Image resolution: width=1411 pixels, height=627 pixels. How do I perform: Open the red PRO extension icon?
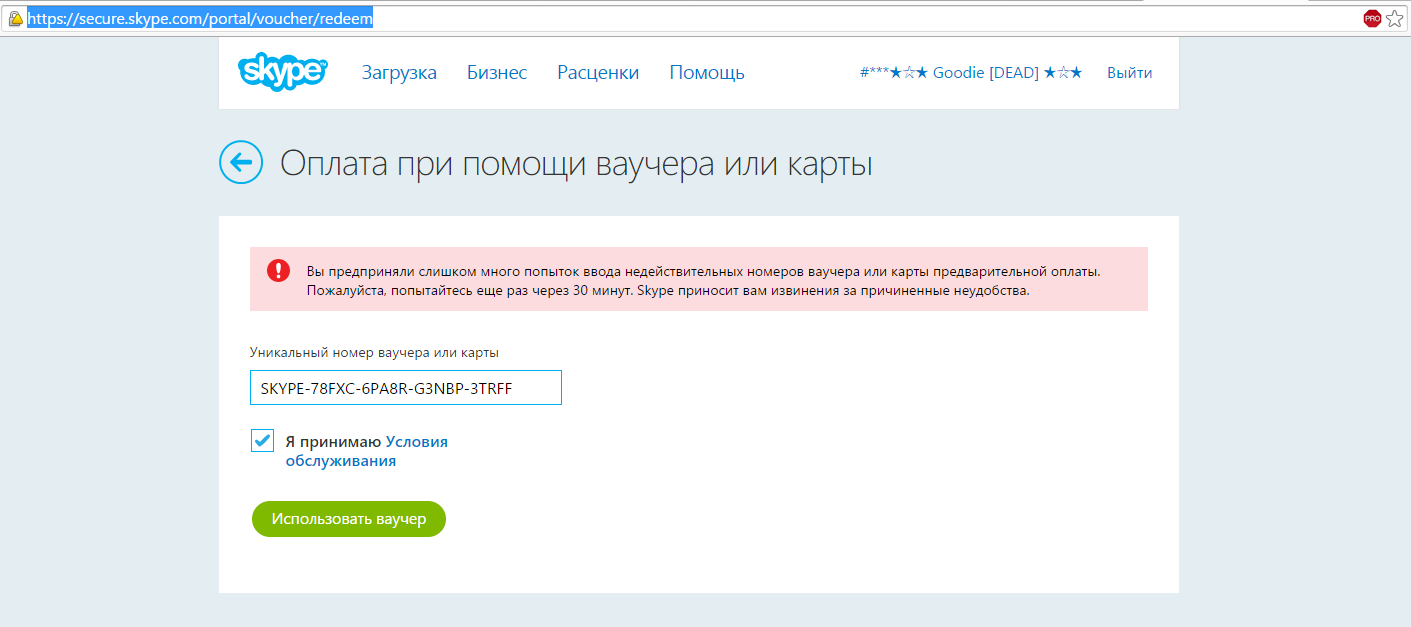(x=1372, y=18)
